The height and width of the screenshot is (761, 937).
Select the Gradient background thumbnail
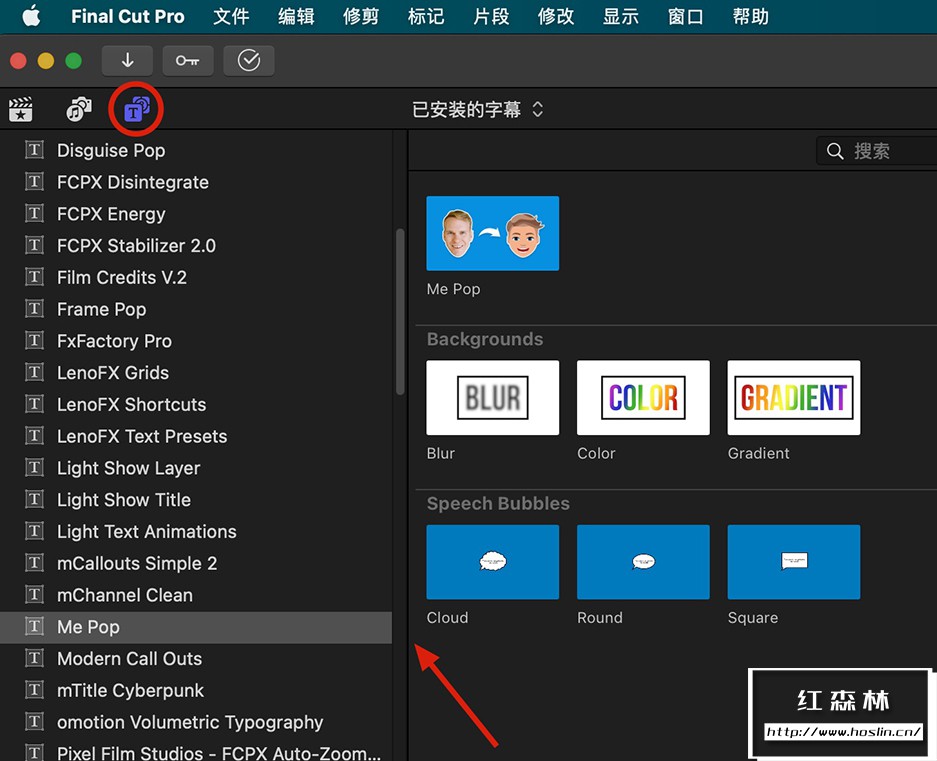[794, 398]
